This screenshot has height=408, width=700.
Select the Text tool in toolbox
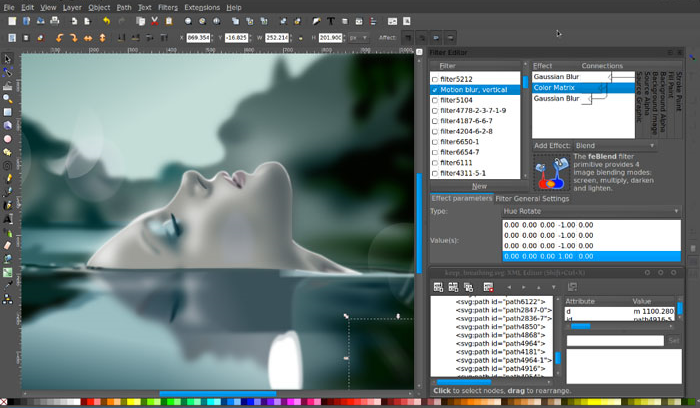point(7,218)
